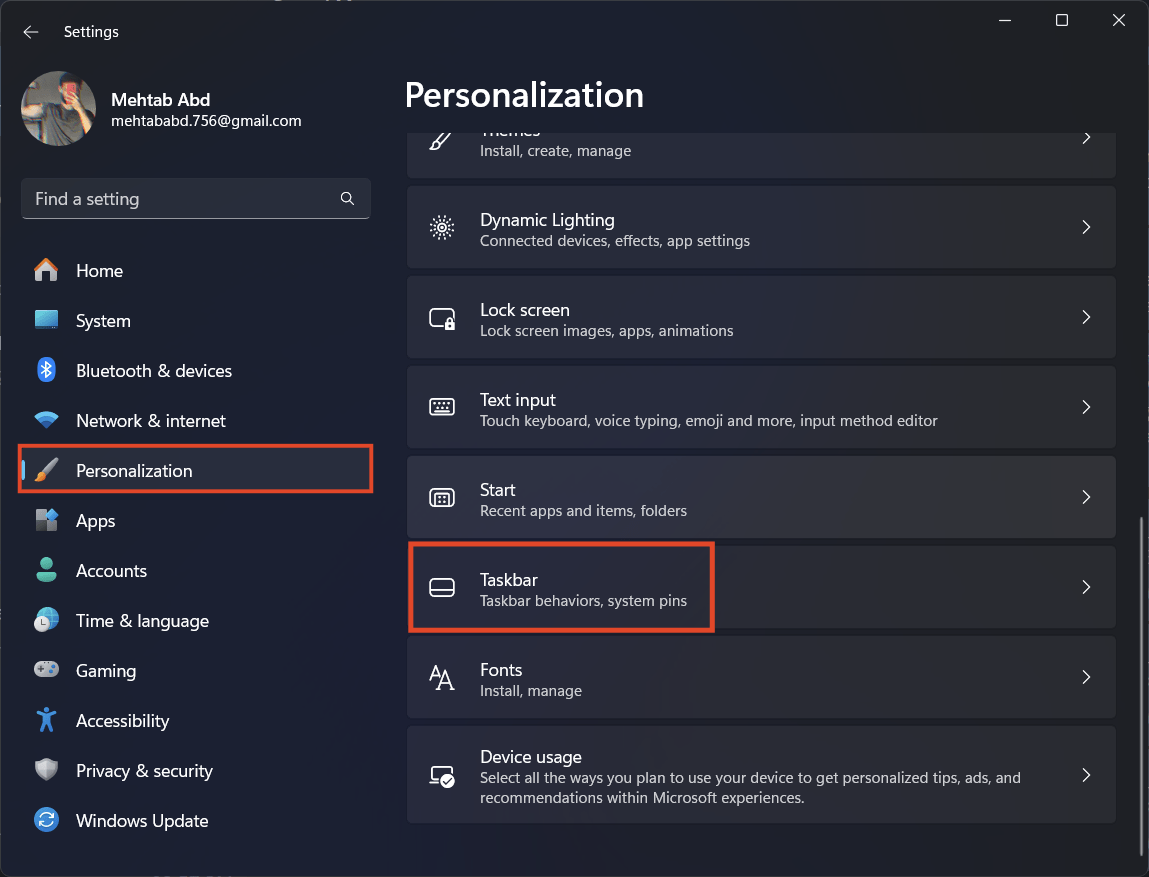Image resolution: width=1149 pixels, height=877 pixels.
Task: Click the Gaming controller icon
Action: coord(46,670)
